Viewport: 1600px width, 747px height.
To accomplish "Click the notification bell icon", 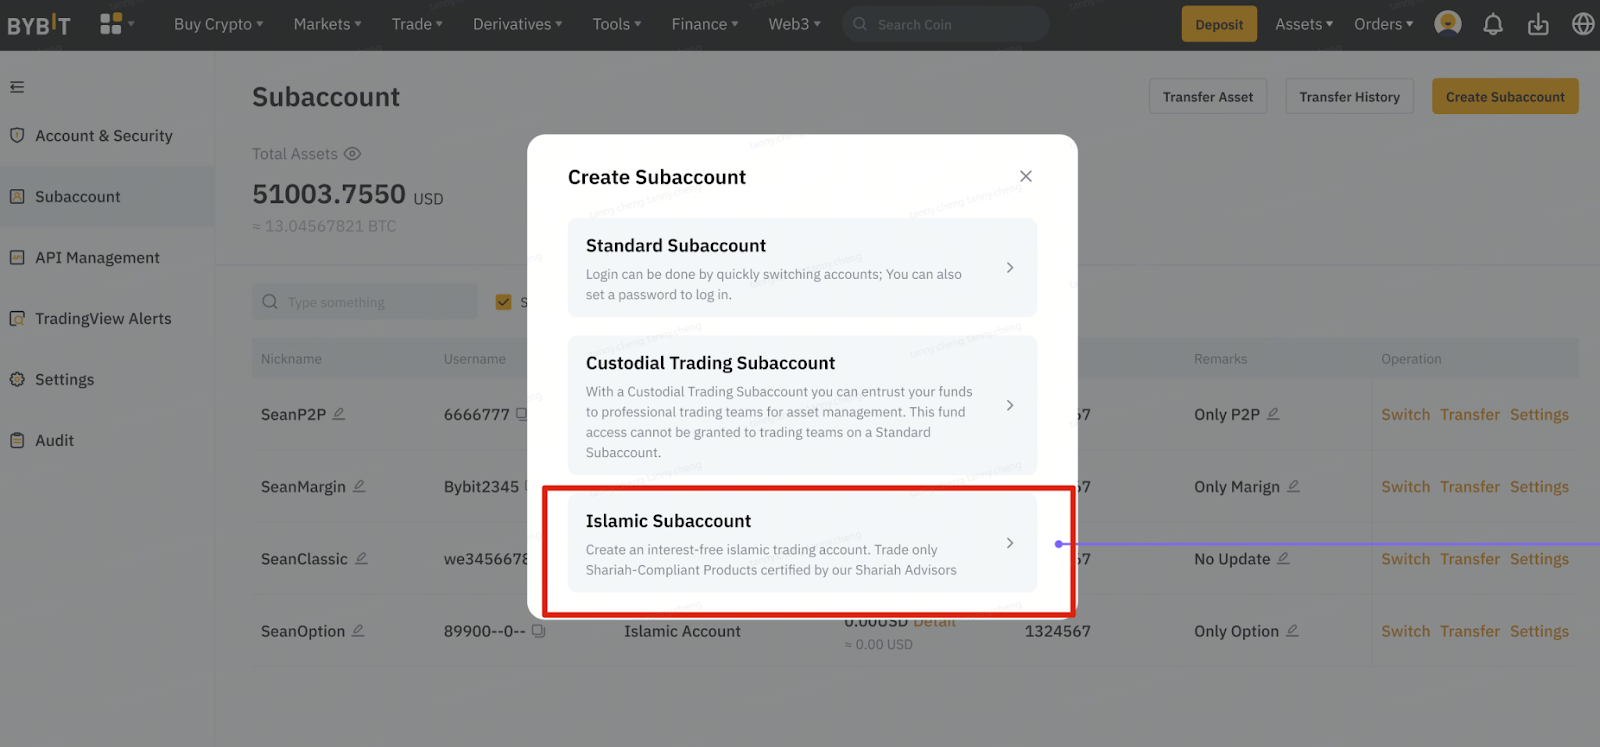I will [1492, 24].
